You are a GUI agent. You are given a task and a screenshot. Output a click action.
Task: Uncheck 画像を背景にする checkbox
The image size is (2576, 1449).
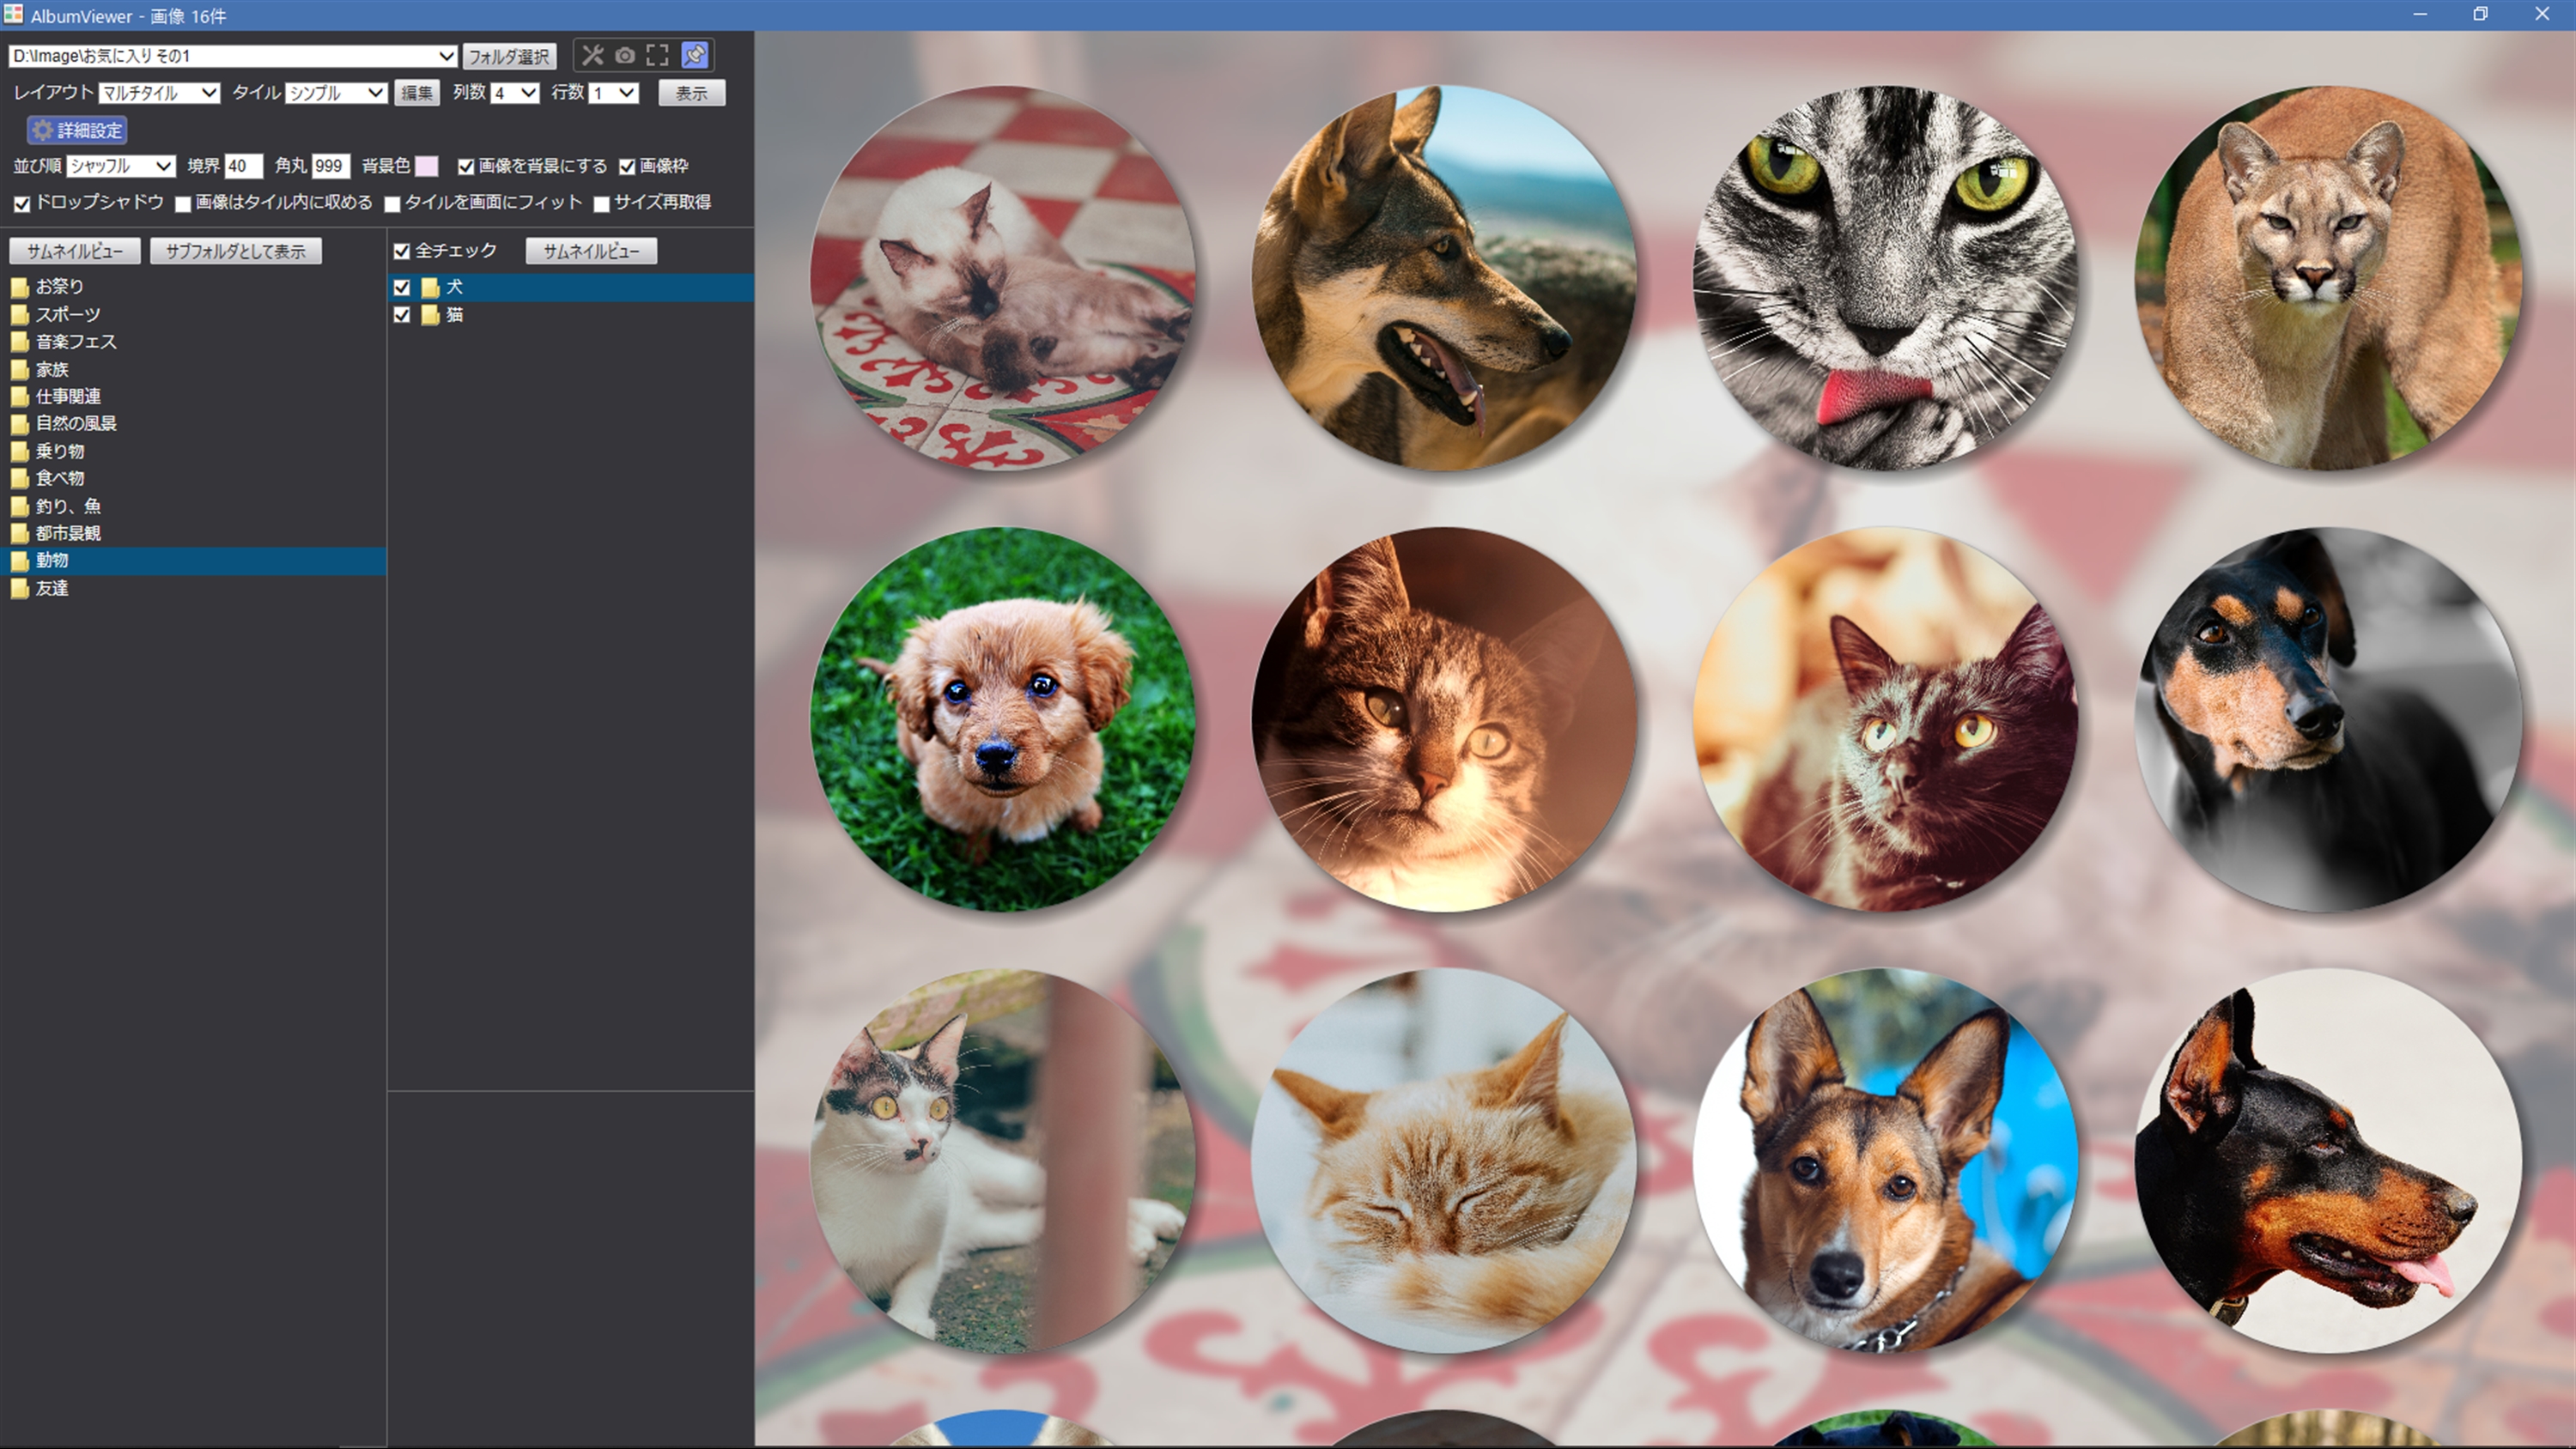point(466,167)
